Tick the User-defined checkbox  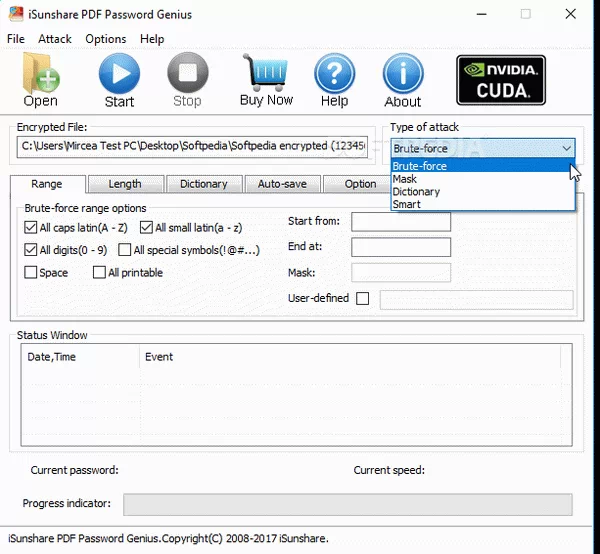[x=362, y=298]
